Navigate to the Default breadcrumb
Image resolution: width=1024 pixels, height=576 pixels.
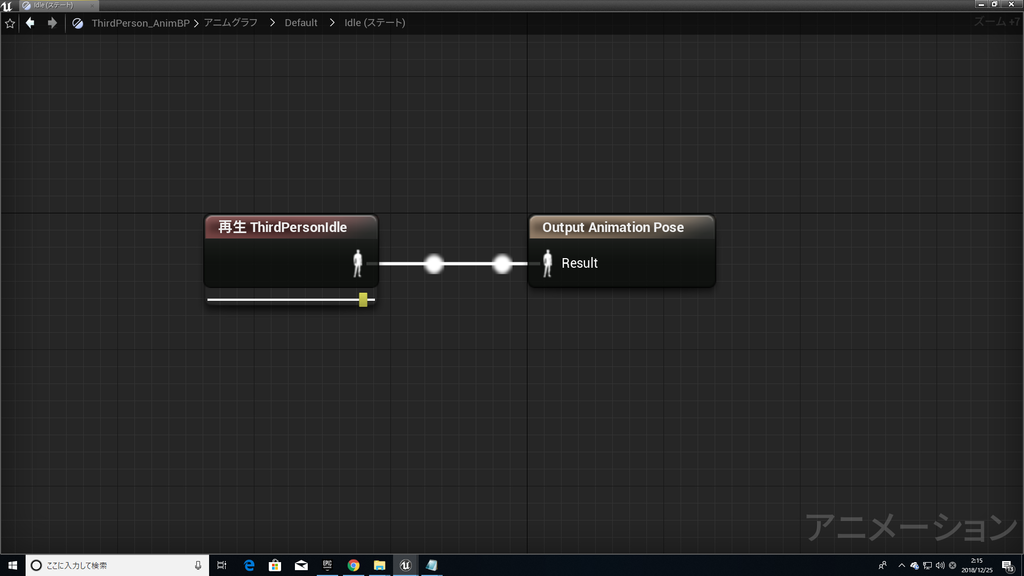click(301, 23)
